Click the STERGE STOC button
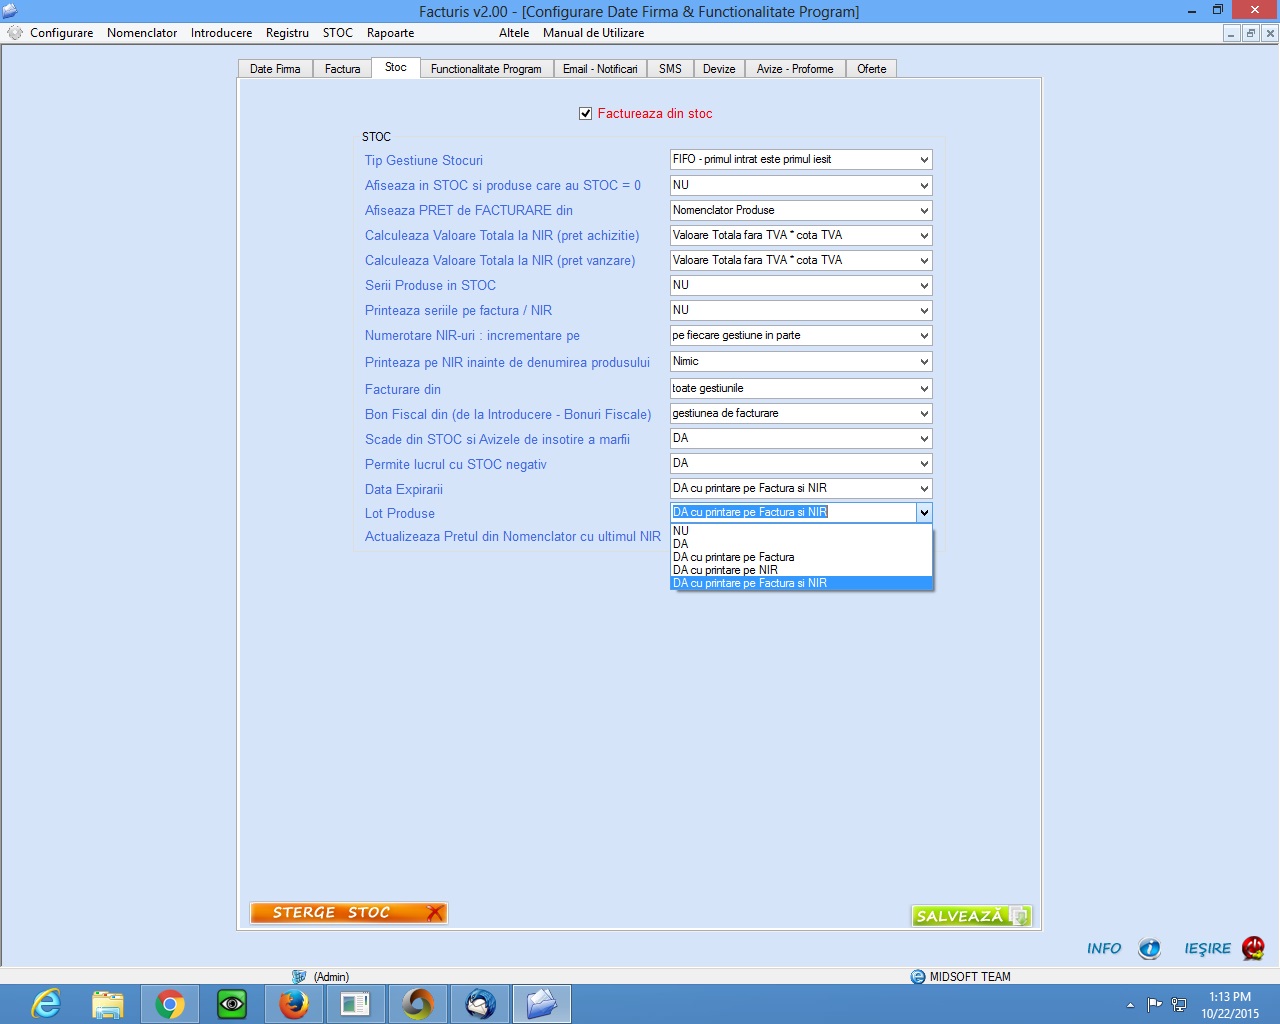Image resolution: width=1280 pixels, height=1024 pixels. (x=349, y=913)
